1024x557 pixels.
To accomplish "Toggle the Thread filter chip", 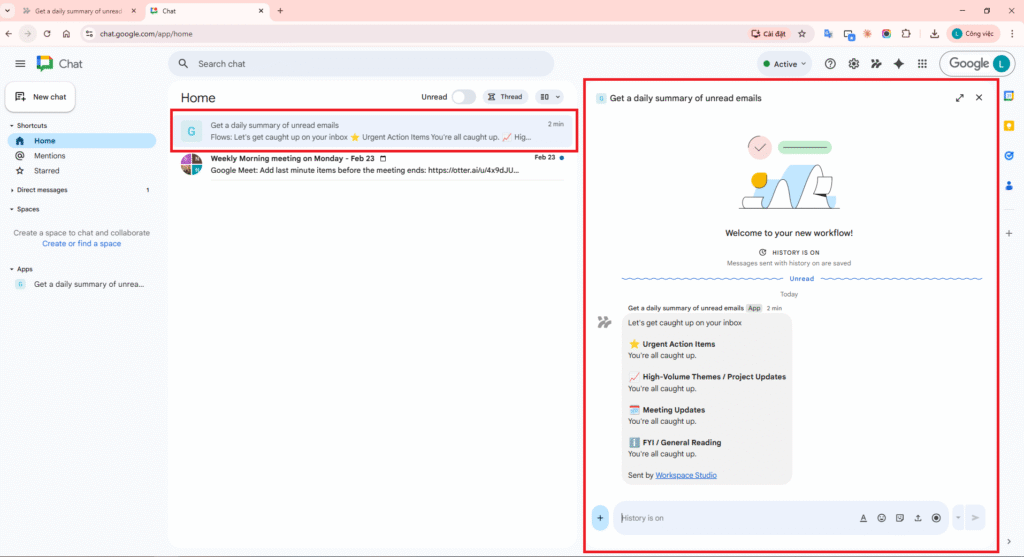I will tap(505, 97).
